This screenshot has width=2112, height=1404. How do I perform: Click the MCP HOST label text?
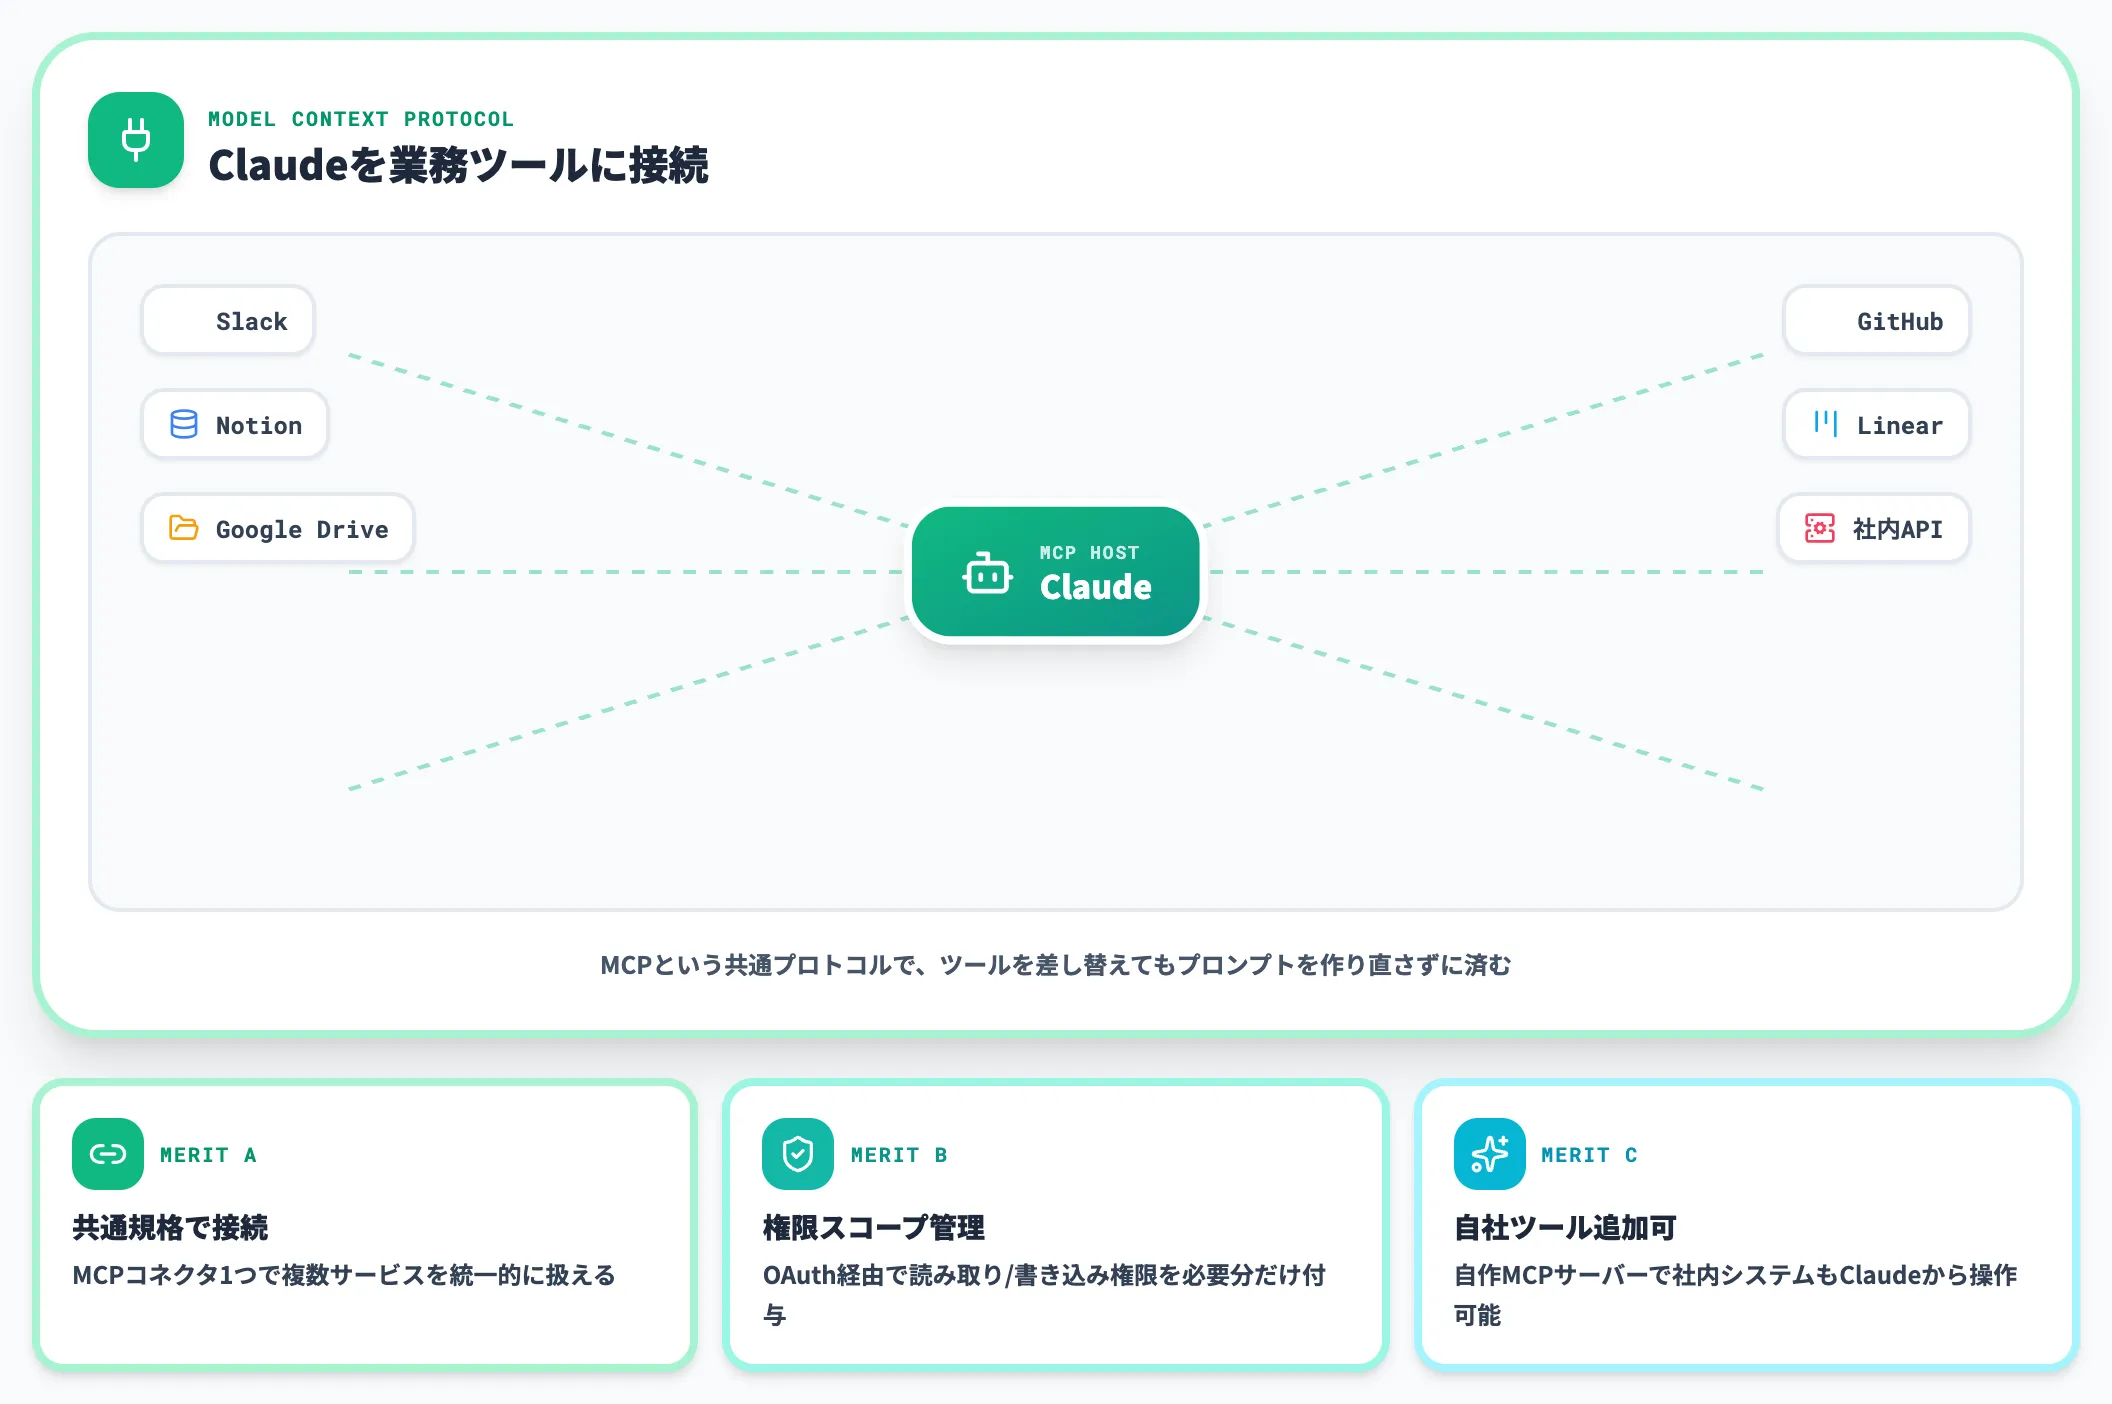click(x=1089, y=553)
